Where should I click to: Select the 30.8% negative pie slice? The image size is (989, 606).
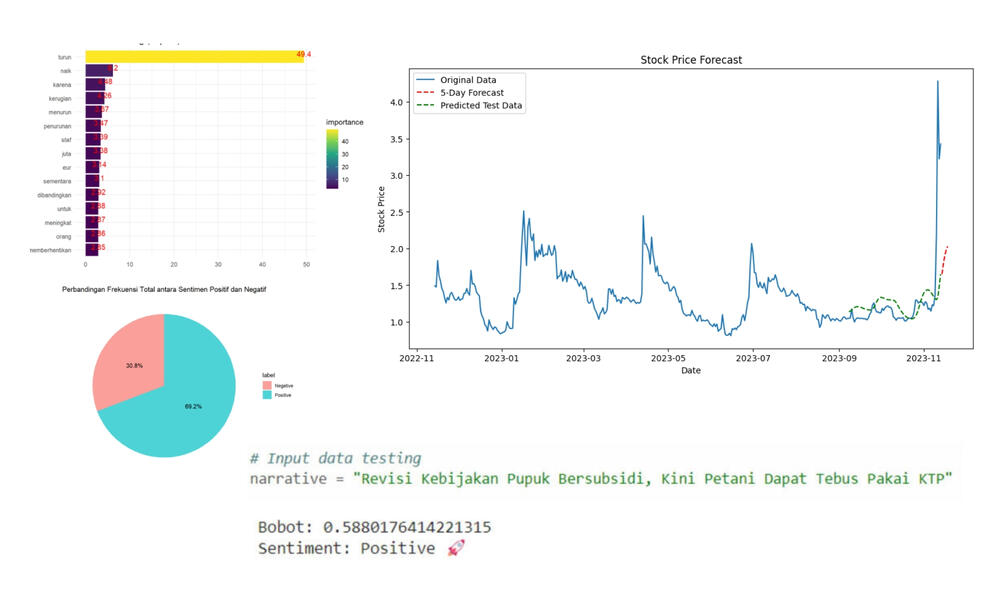coord(127,366)
